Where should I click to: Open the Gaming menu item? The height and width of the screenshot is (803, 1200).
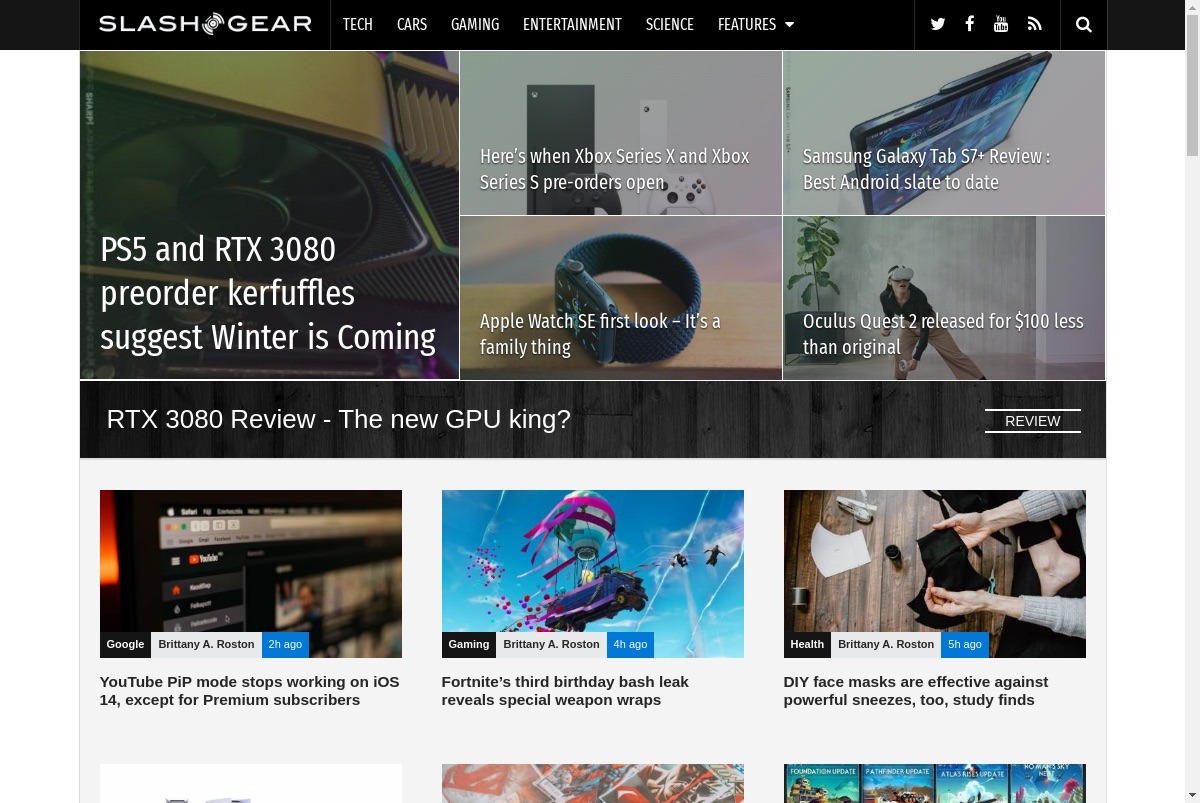pyautogui.click(x=475, y=24)
